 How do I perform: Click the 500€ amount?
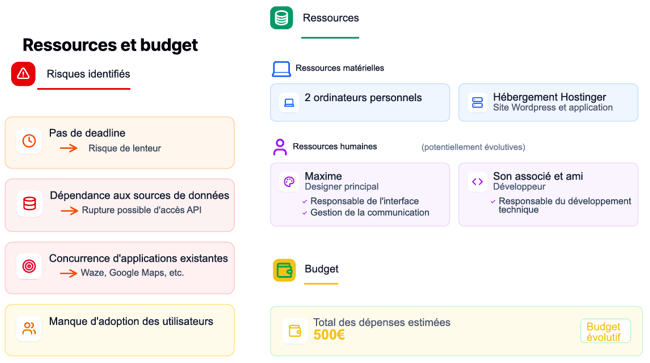click(x=329, y=335)
